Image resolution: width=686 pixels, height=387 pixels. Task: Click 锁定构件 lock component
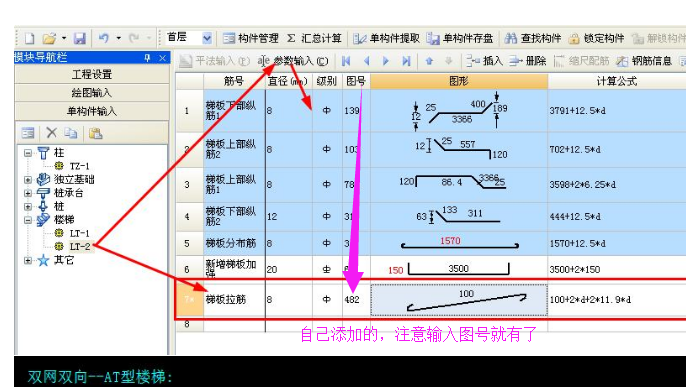pos(596,38)
